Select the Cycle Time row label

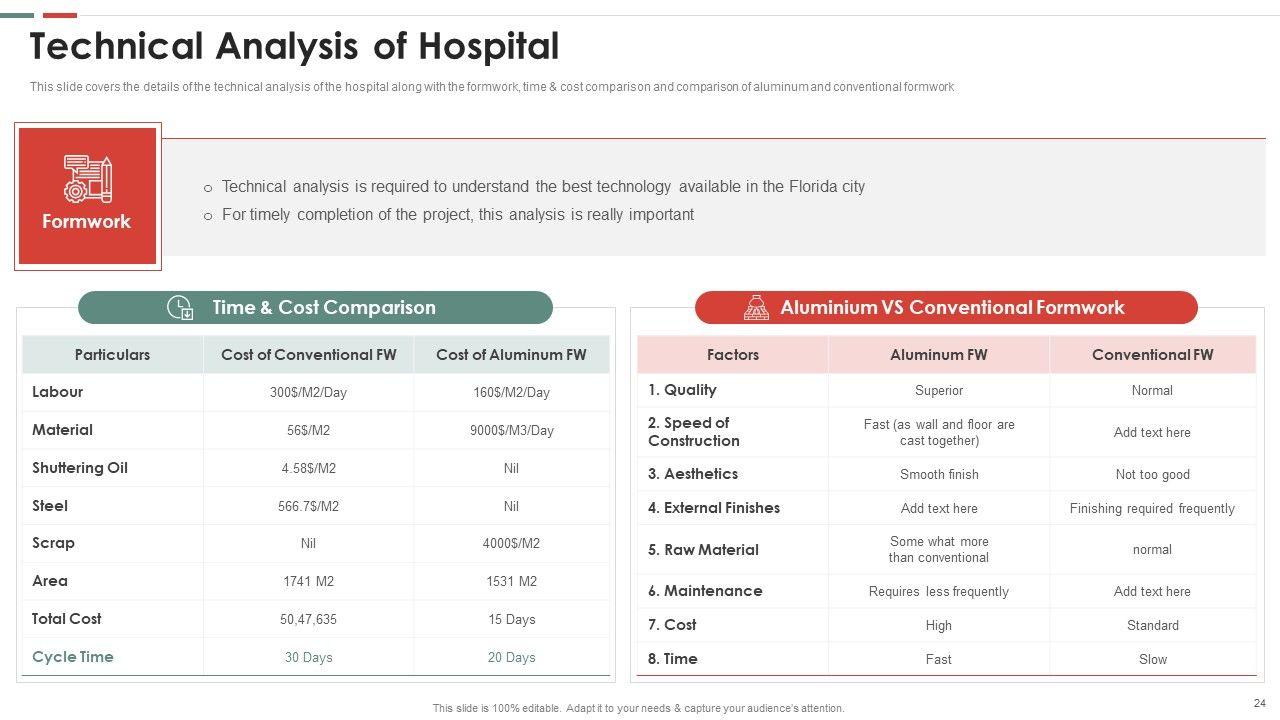pyautogui.click(x=73, y=657)
